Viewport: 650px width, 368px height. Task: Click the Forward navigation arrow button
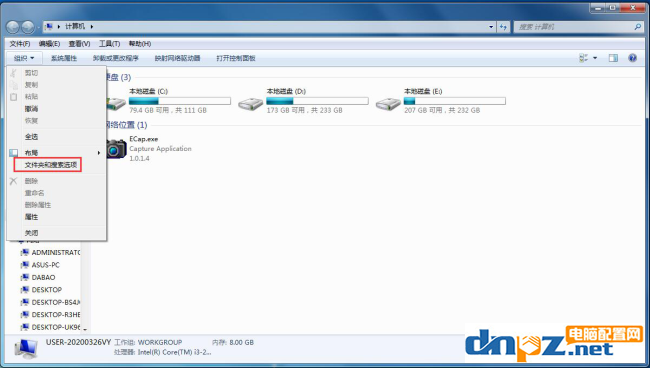(28, 27)
